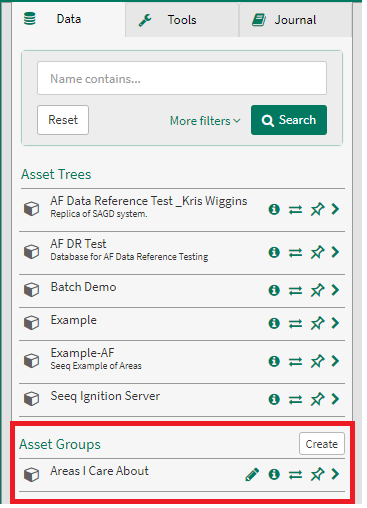Click the info icon for Areas I Care About
The image size is (367, 508).
click(x=274, y=474)
